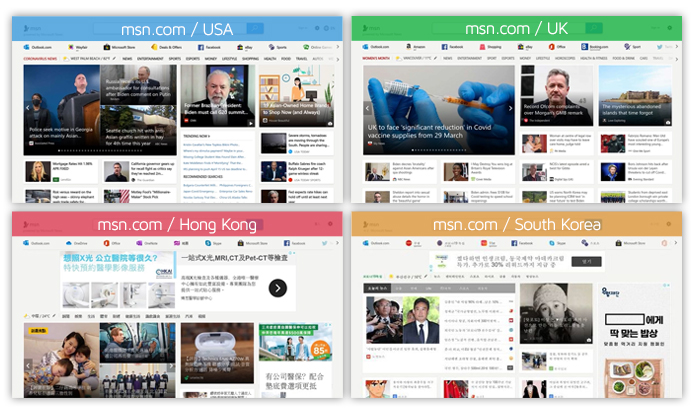Screen dimensions: 693x409
Task: Open earbuds case story on Hong Kong page
Action: point(217,353)
